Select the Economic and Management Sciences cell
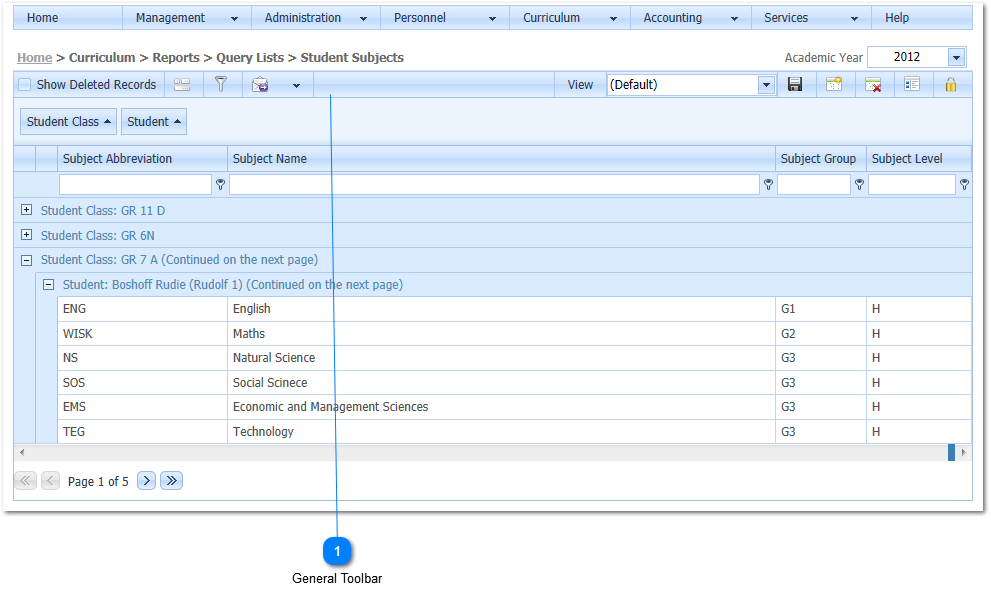The image size is (991, 602). (501, 407)
